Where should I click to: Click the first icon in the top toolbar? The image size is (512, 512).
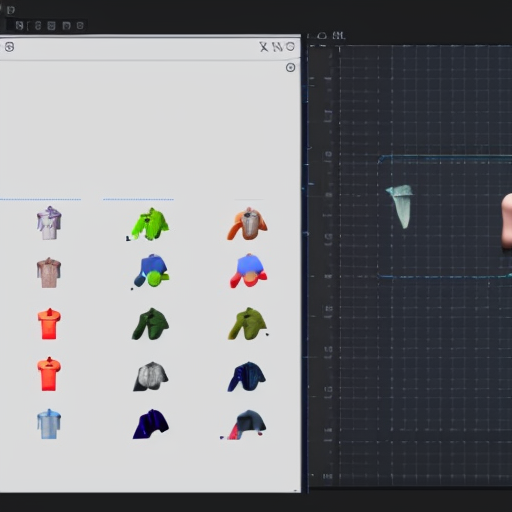19,26
